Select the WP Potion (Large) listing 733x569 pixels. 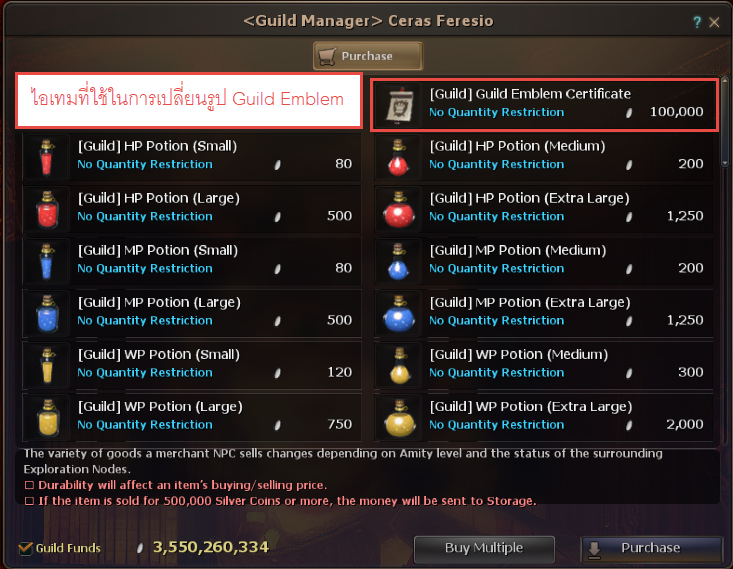click(x=192, y=418)
